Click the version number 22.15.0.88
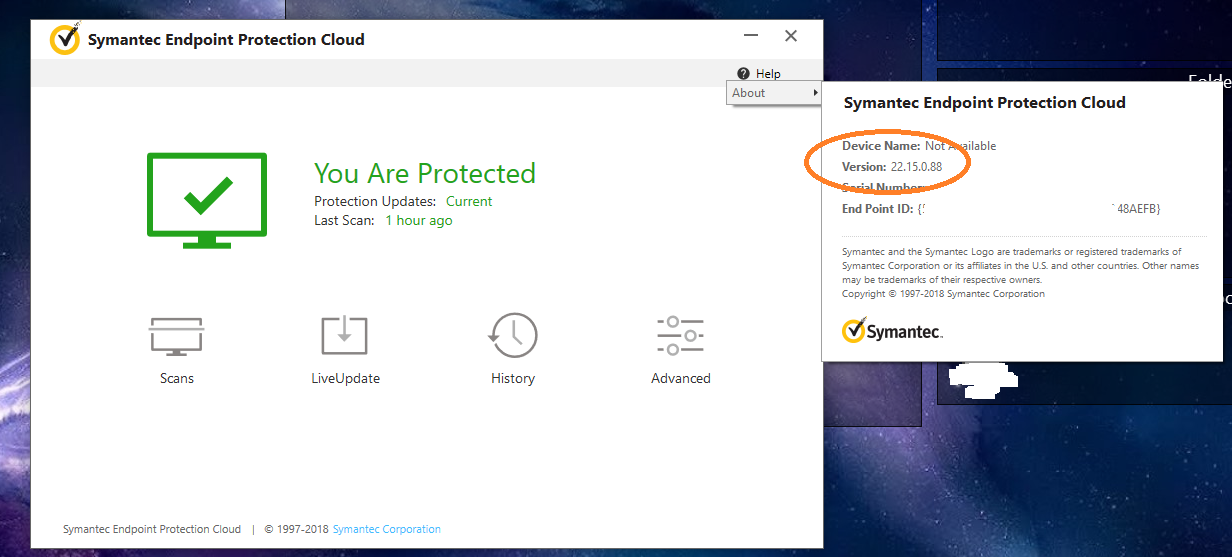Viewport: 1232px width, 557px height. [x=916, y=166]
